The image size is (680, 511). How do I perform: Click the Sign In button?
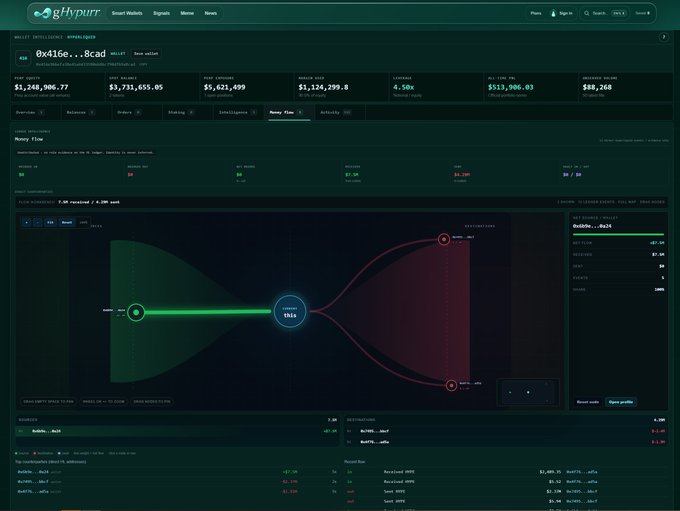(x=562, y=13)
